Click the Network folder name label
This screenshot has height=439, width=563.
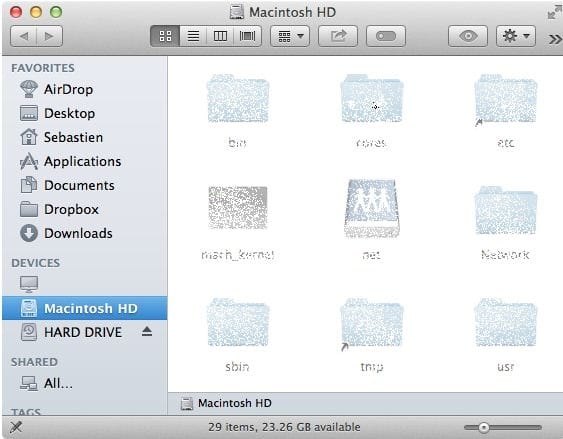coord(506,255)
